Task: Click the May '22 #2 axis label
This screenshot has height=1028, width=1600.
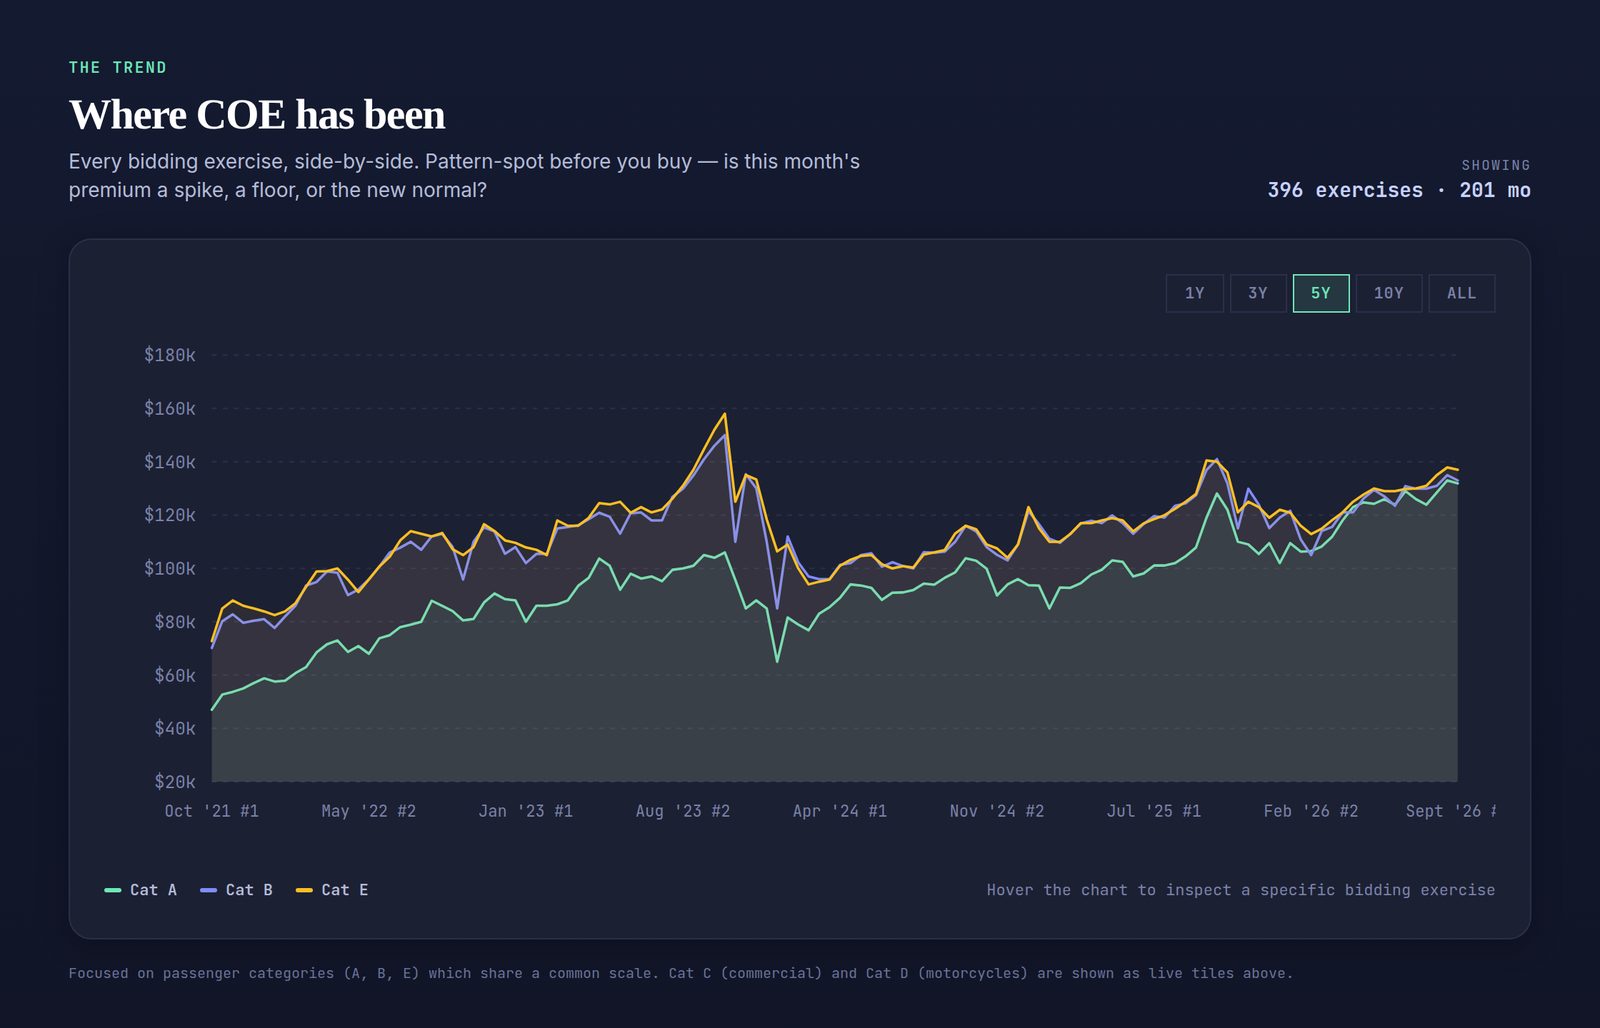Action: coord(369,811)
